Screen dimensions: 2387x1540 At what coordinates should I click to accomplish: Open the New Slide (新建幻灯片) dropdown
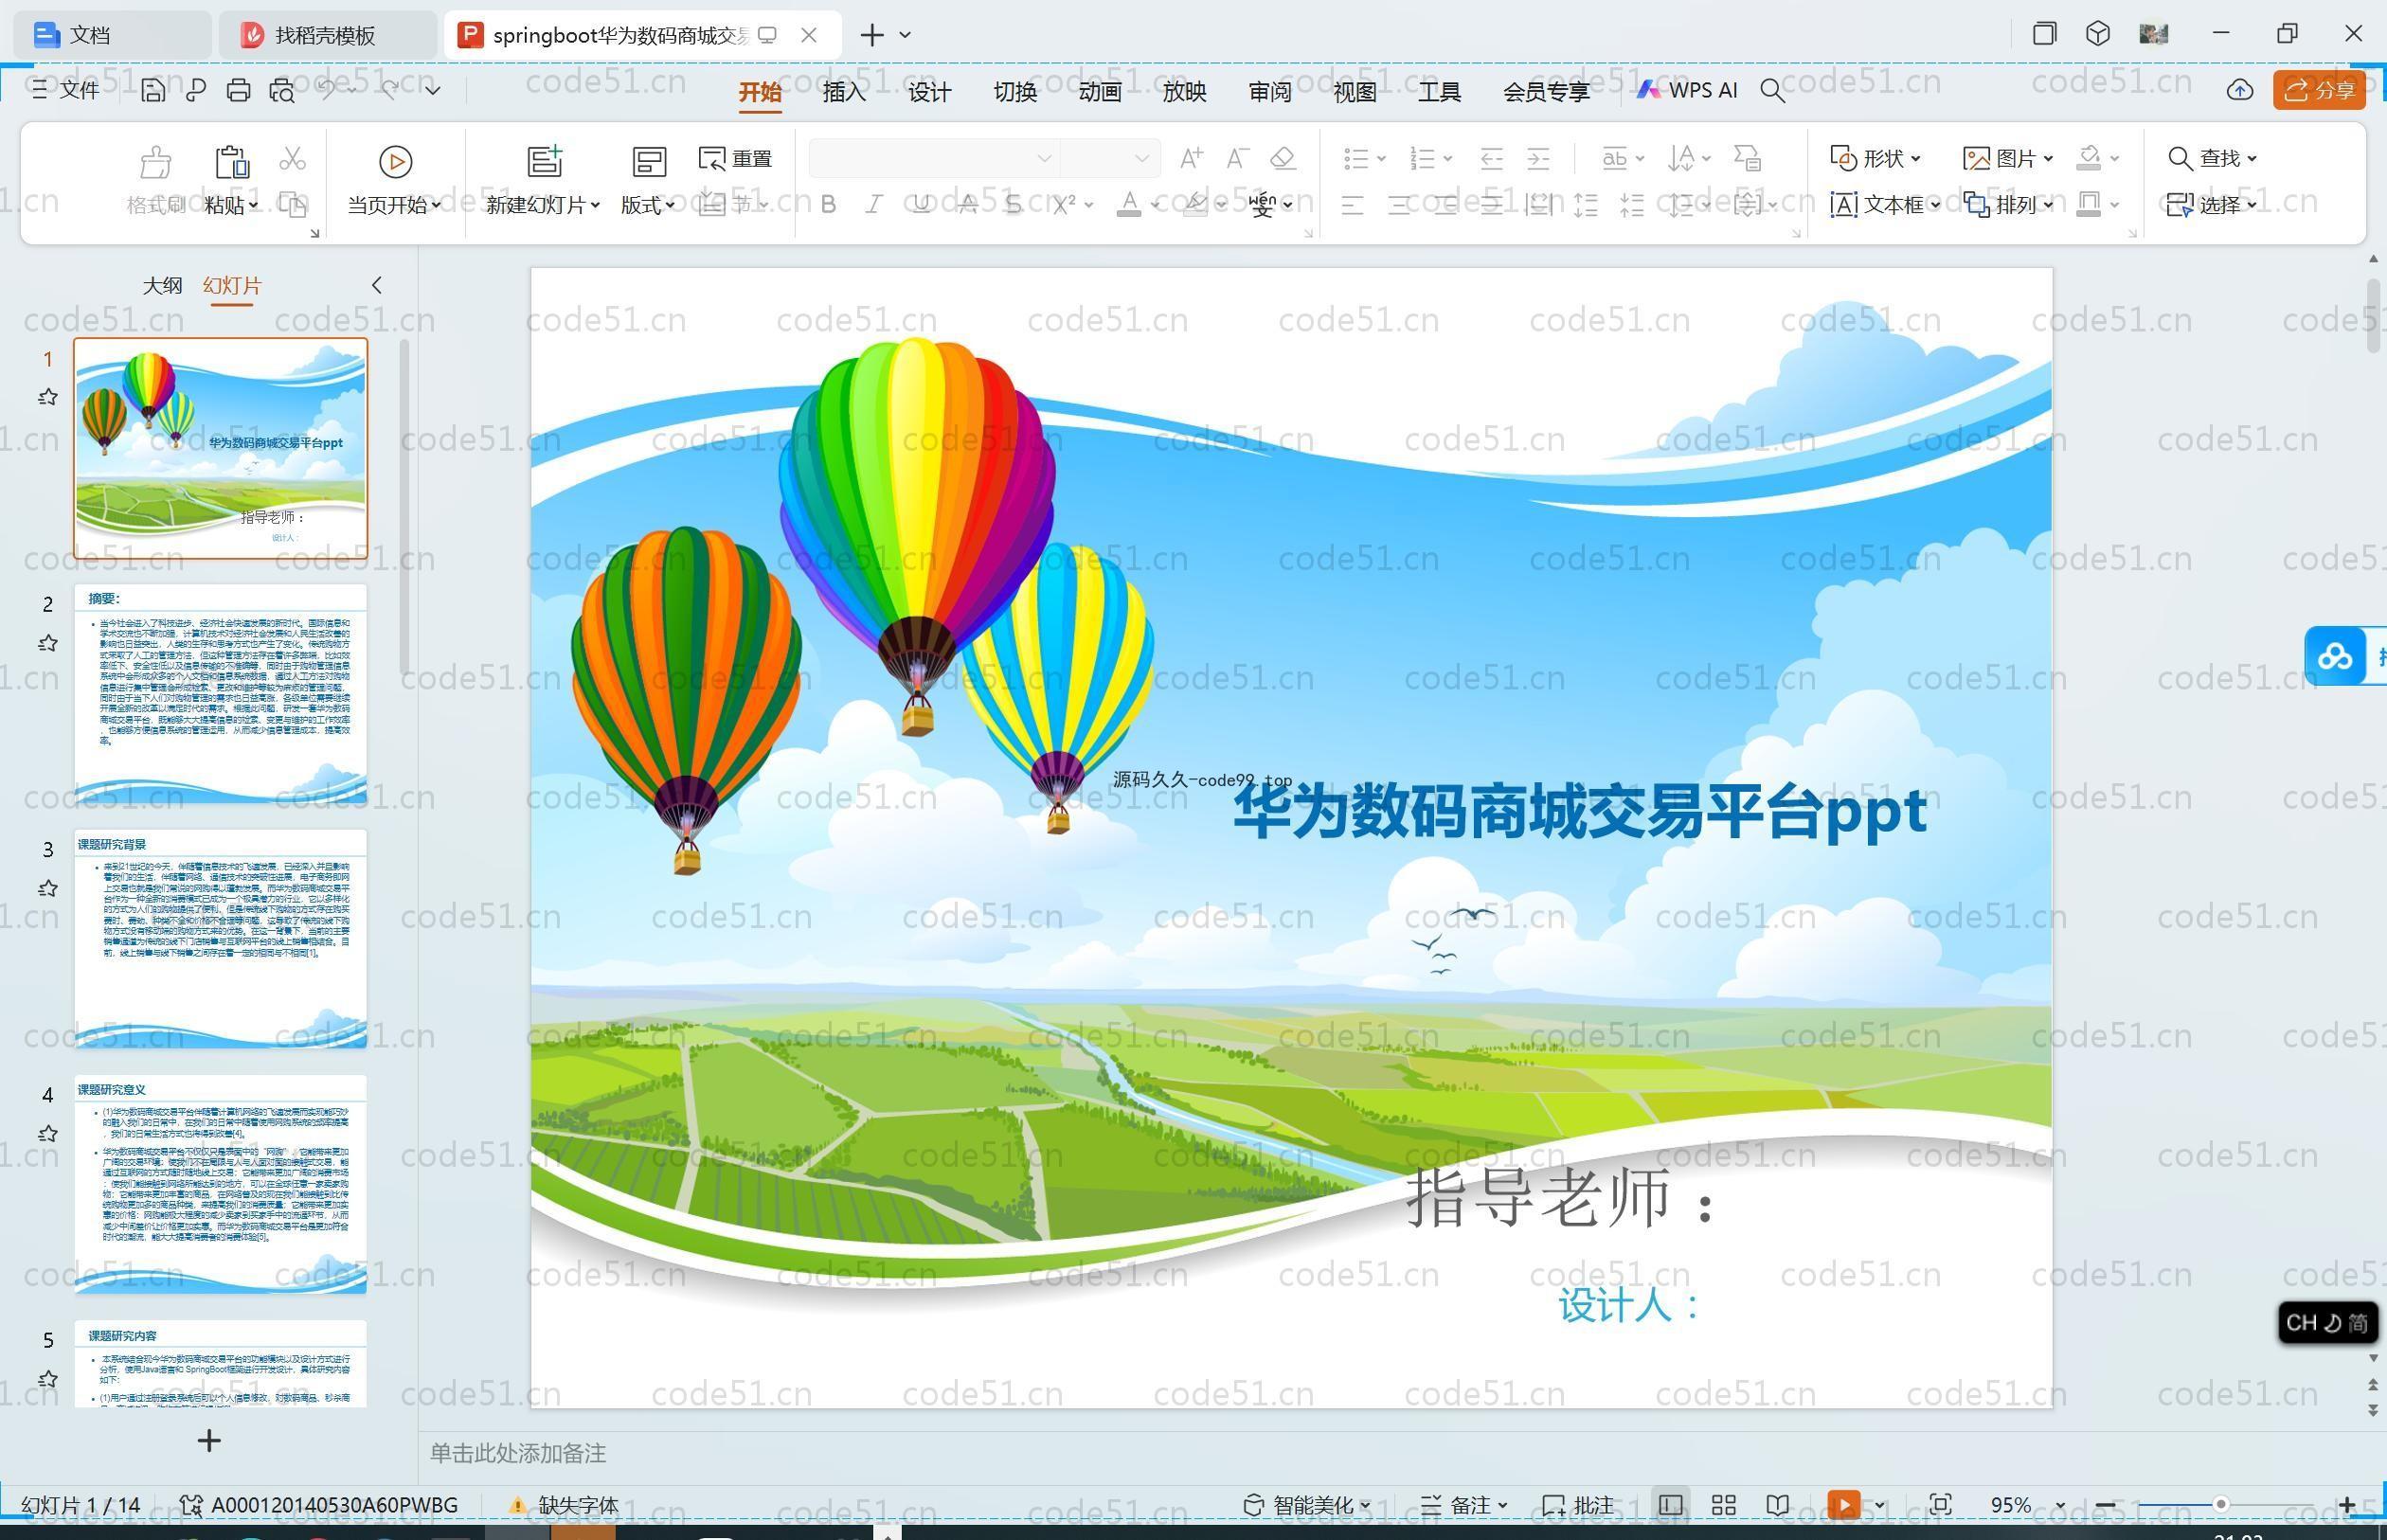pyautogui.click(x=543, y=205)
